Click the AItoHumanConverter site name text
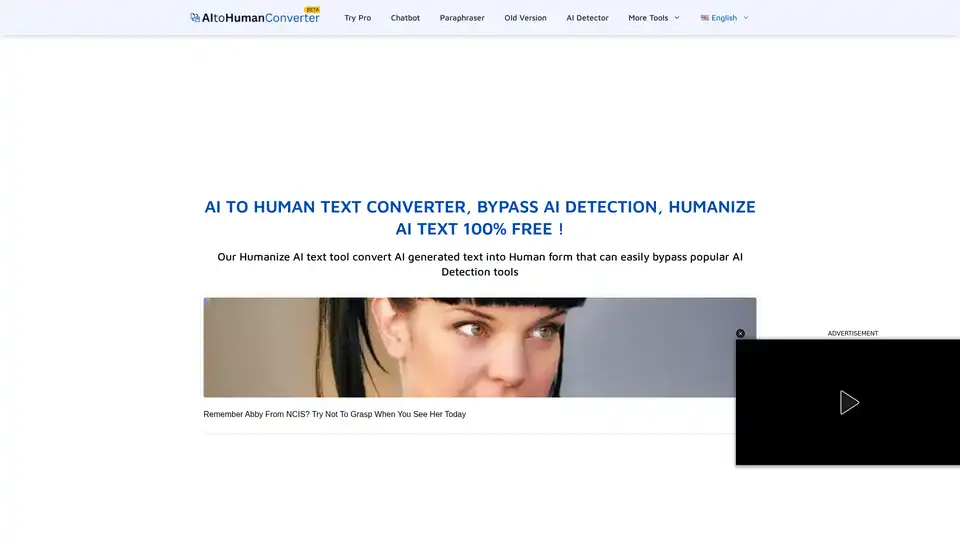 (x=260, y=18)
